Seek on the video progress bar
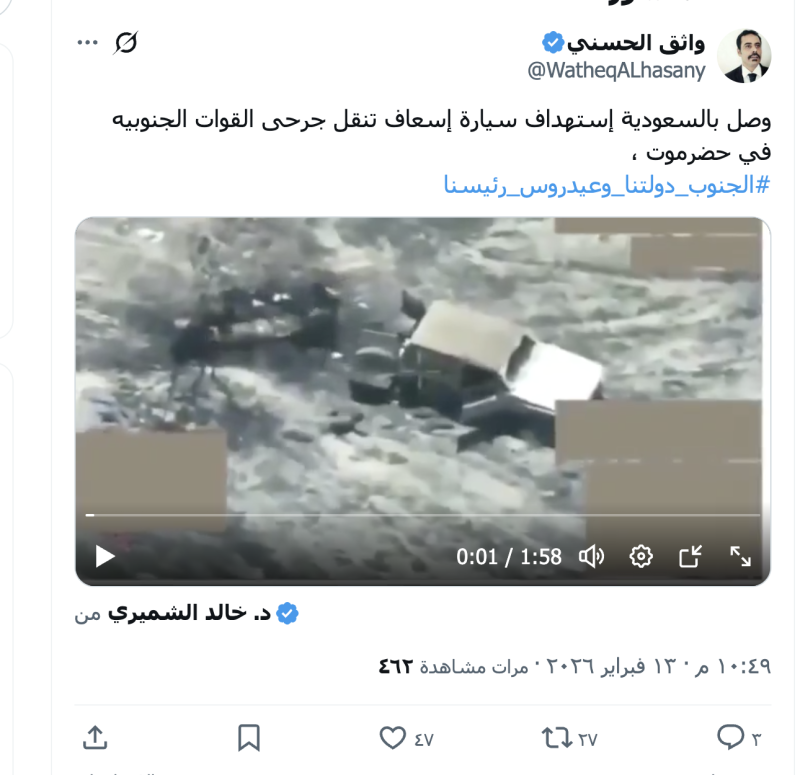800x775 pixels. pos(422,515)
